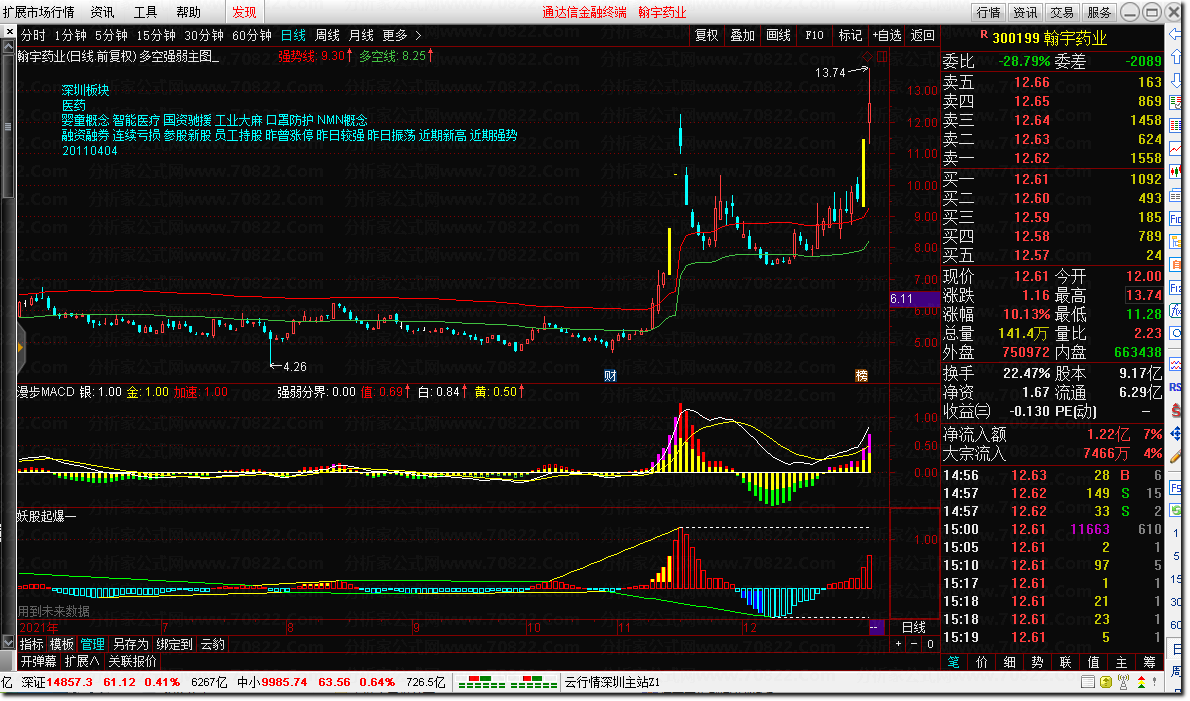Select the 主 tab in quote panel
Image resolution: width=1190 pixels, height=701 pixels.
tap(1122, 662)
